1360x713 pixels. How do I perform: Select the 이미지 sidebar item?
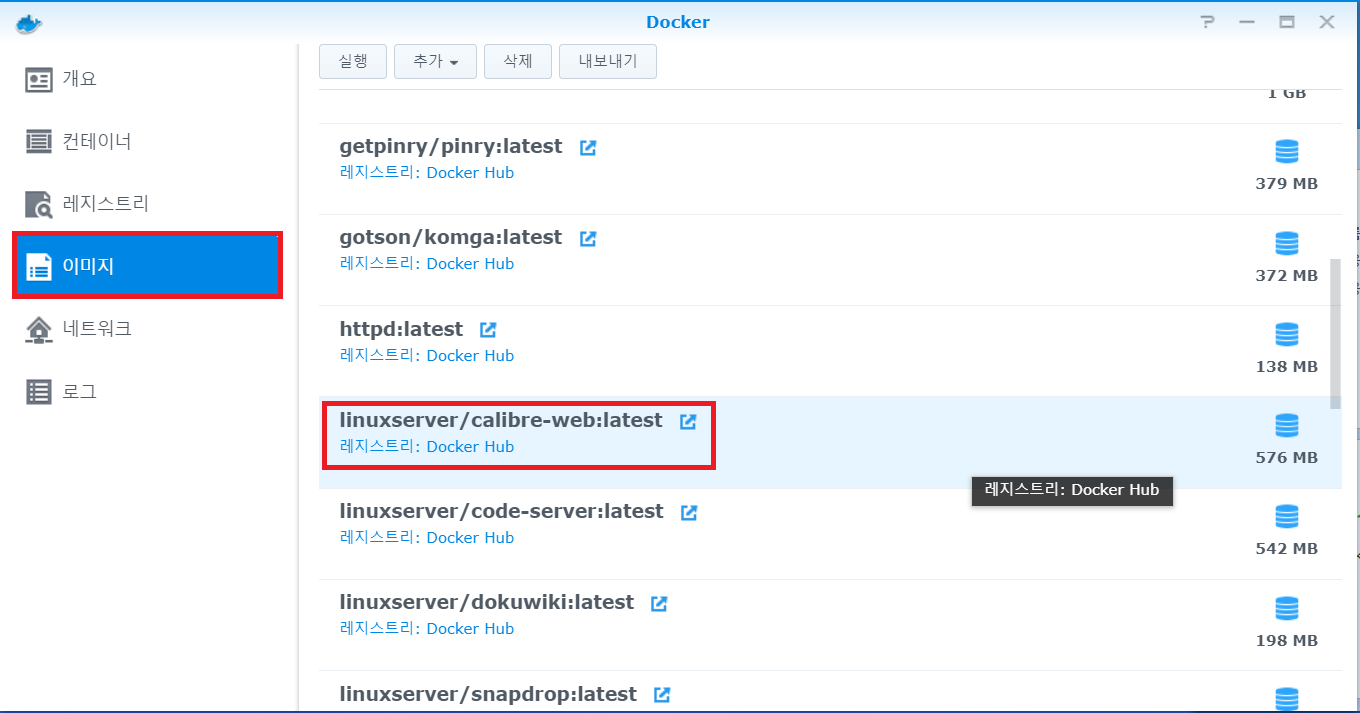148,266
